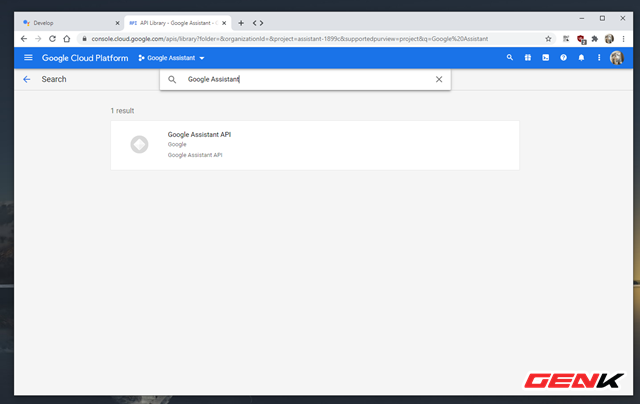The width and height of the screenshot is (640, 404).
Task: Click the 'Search' page title text
Action: pos(54,79)
